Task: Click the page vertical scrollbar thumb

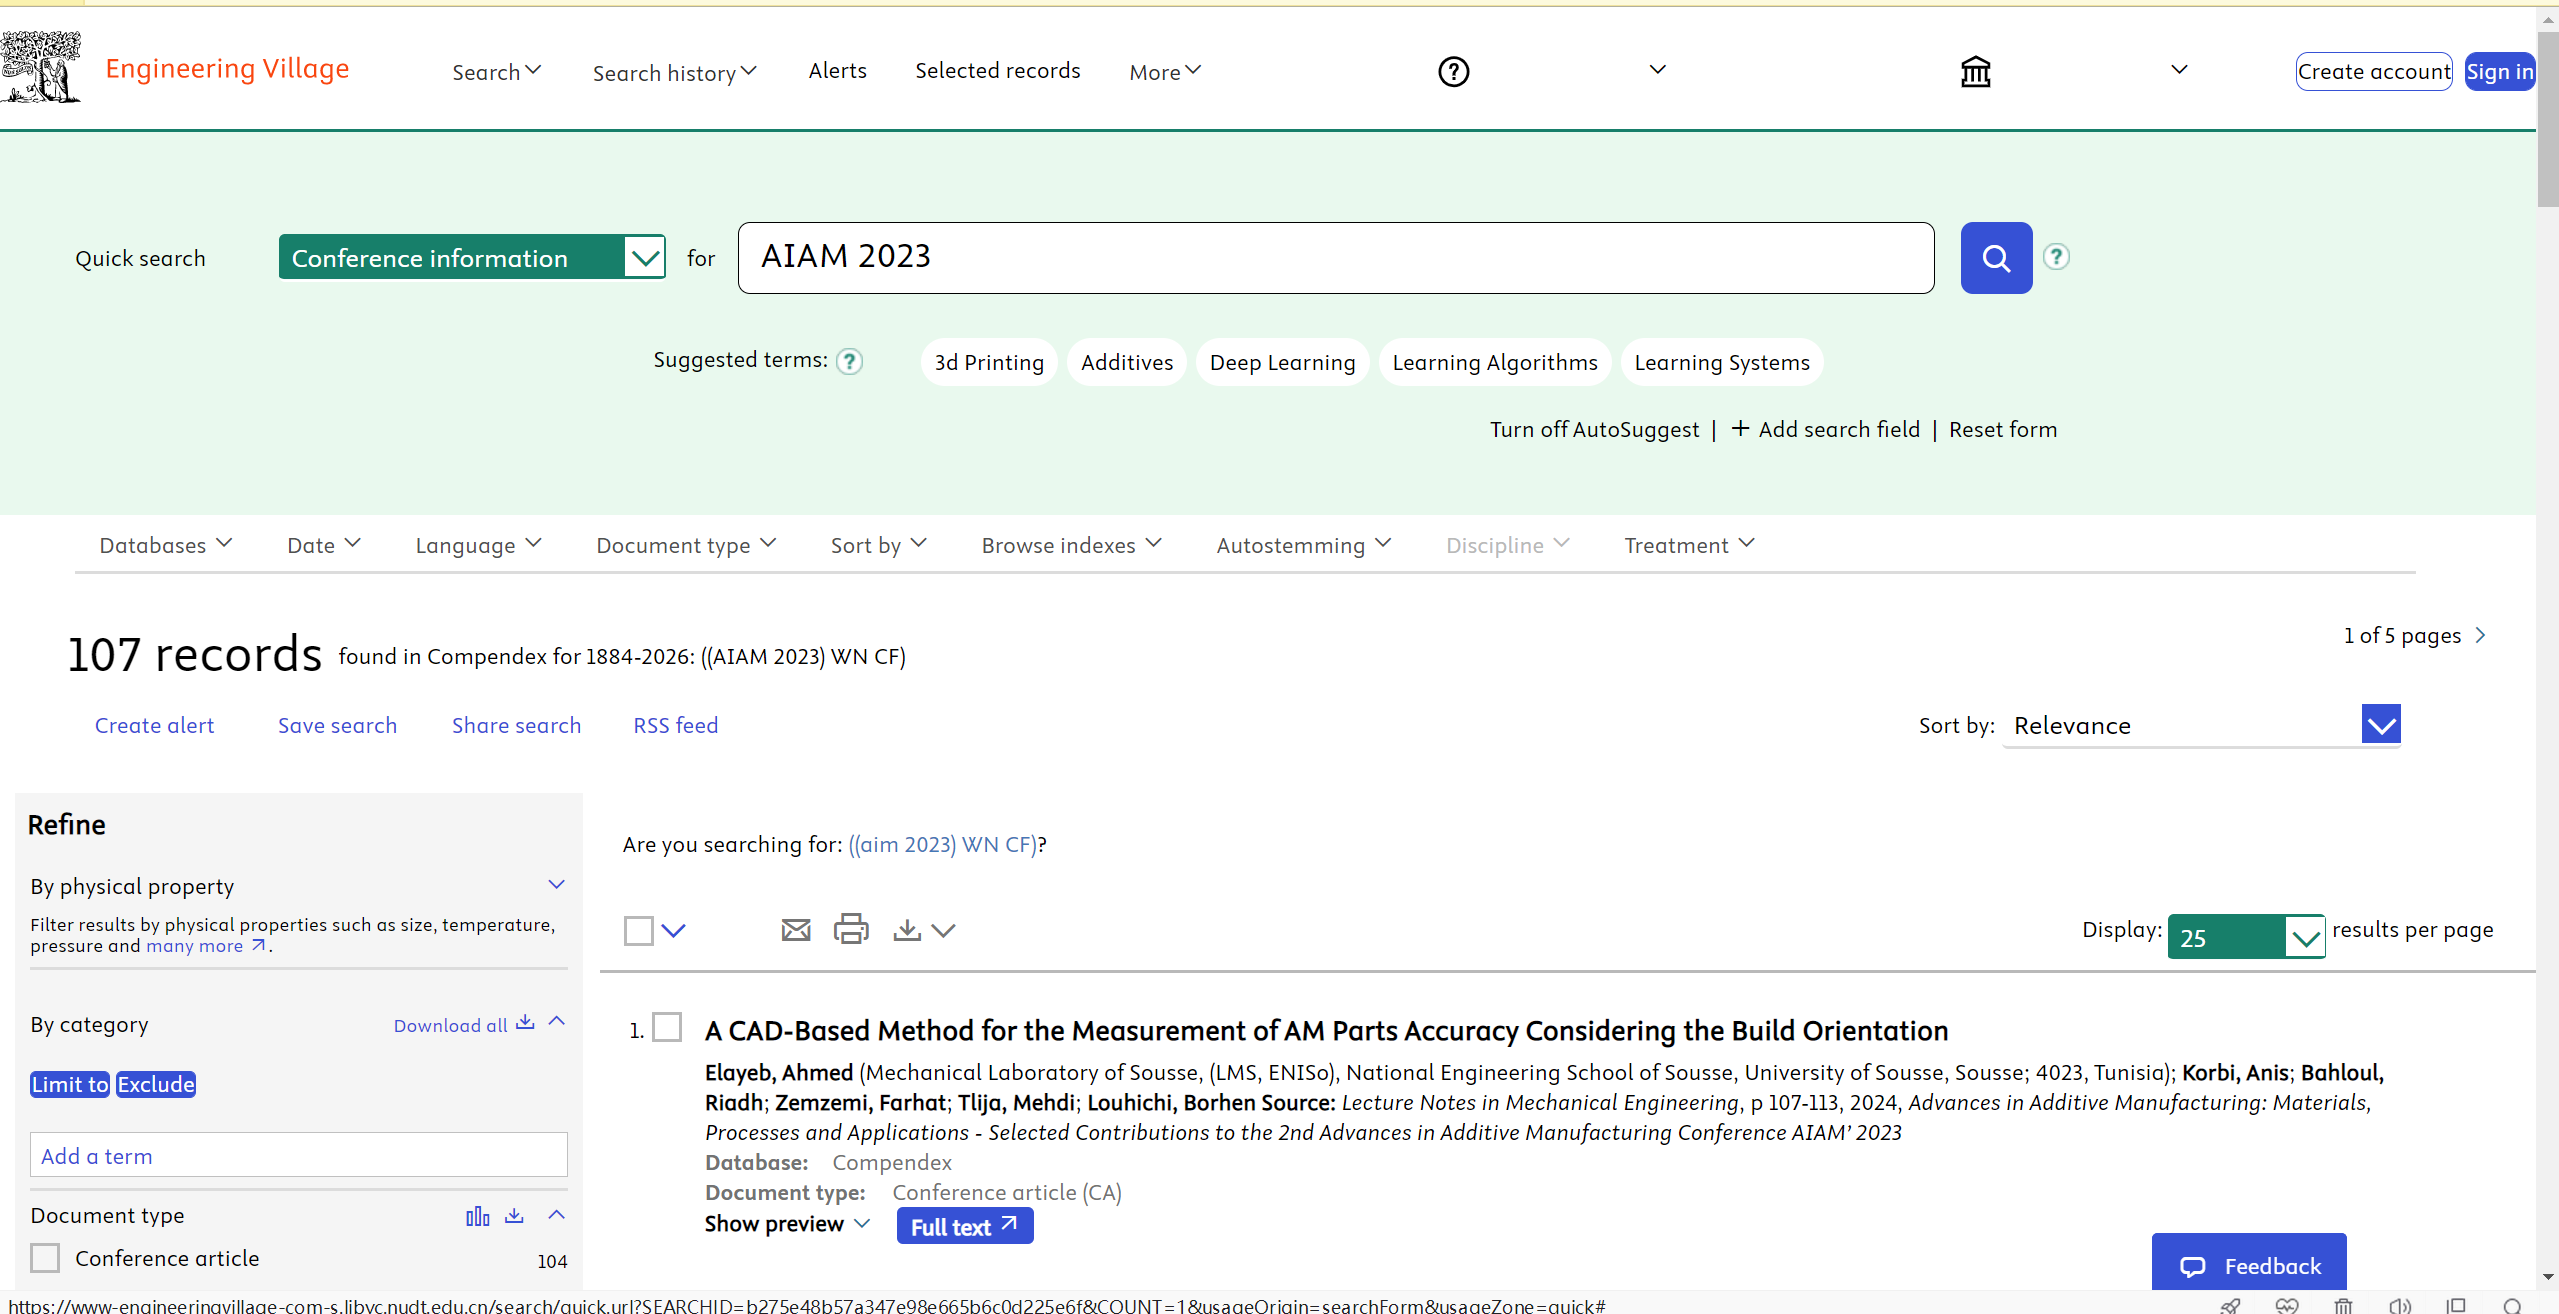Action: click(x=2547, y=120)
